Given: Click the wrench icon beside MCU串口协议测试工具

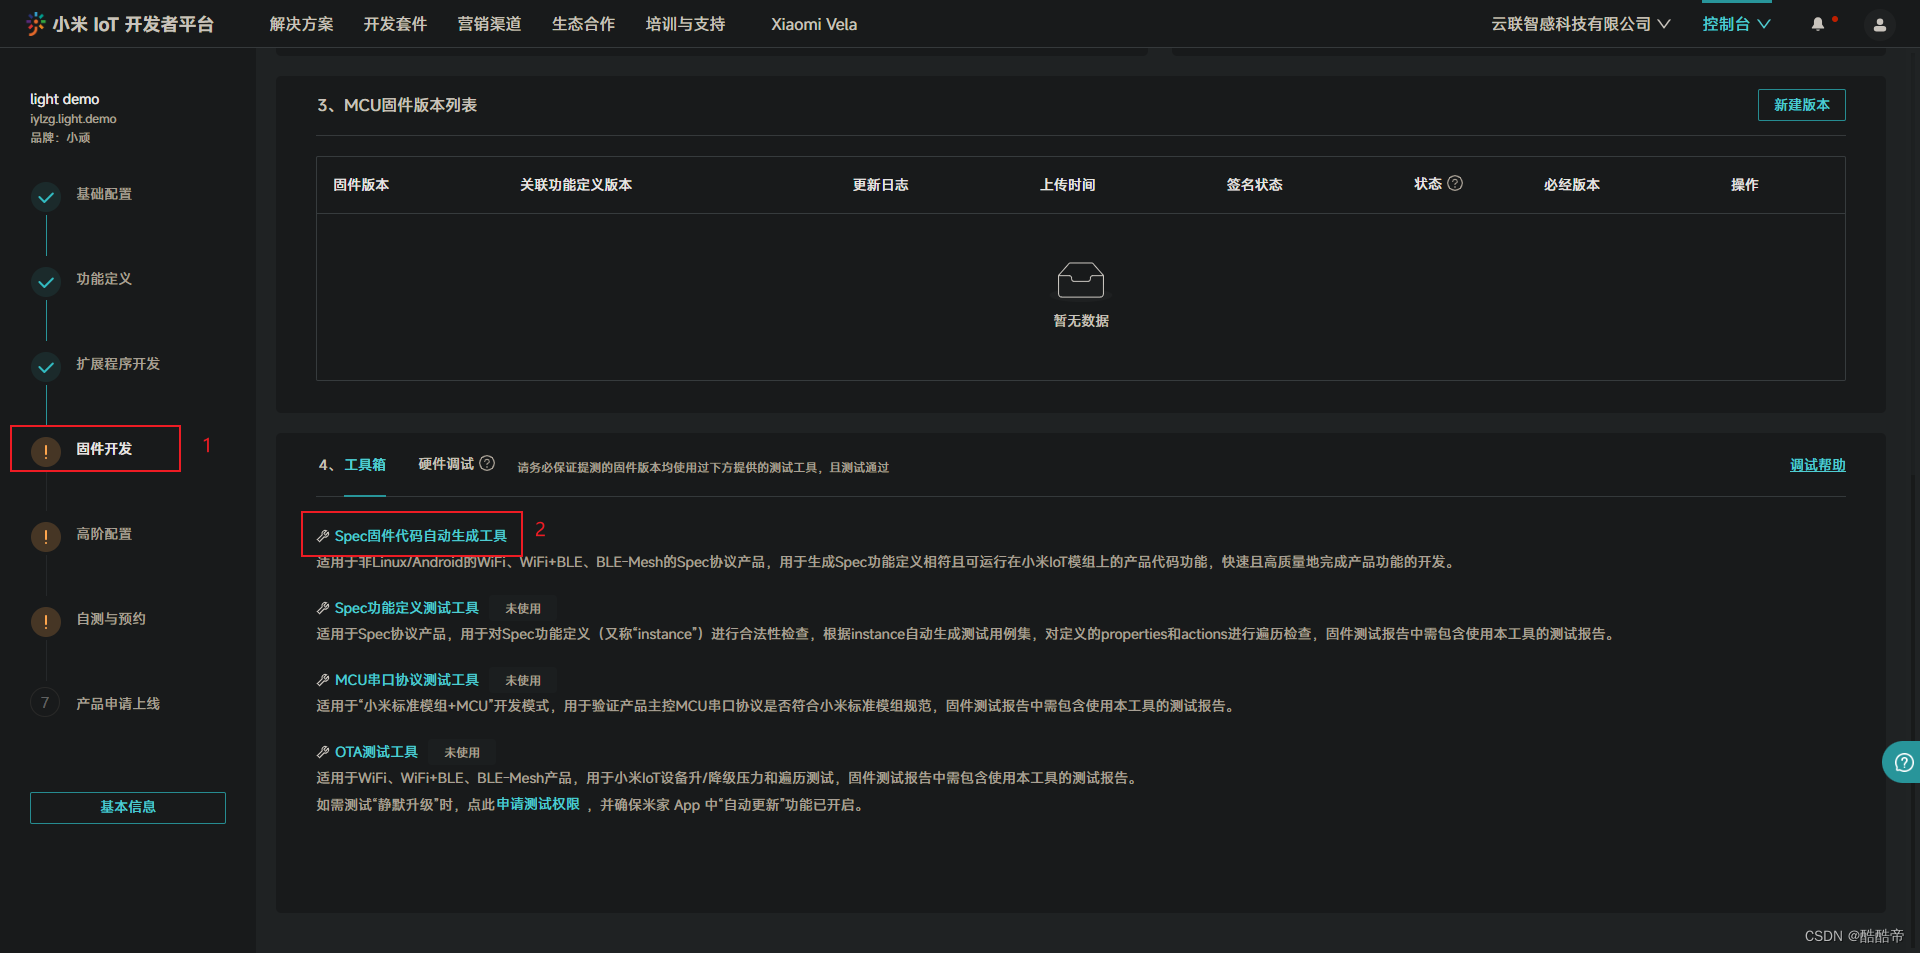Looking at the screenshot, I should click(x=323, y=680).
